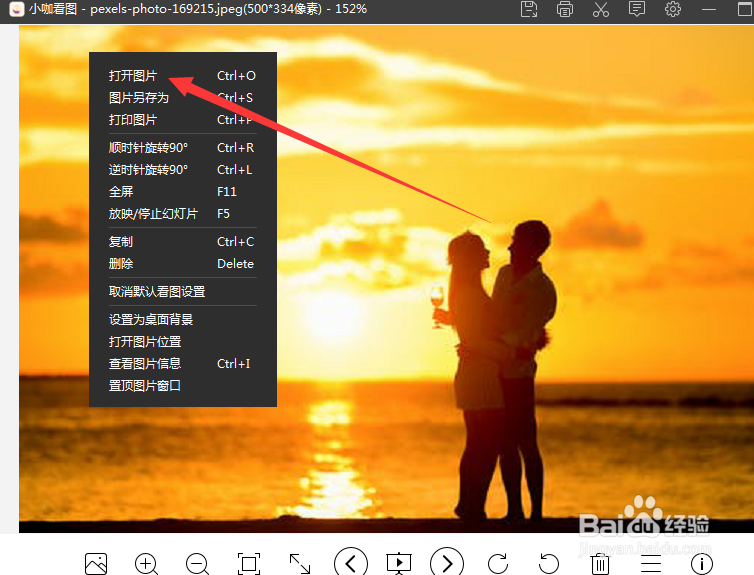754x575 pixels.
Task: Select 设置为桌面背景 menu entry
Action: click(x=183, y=320)
